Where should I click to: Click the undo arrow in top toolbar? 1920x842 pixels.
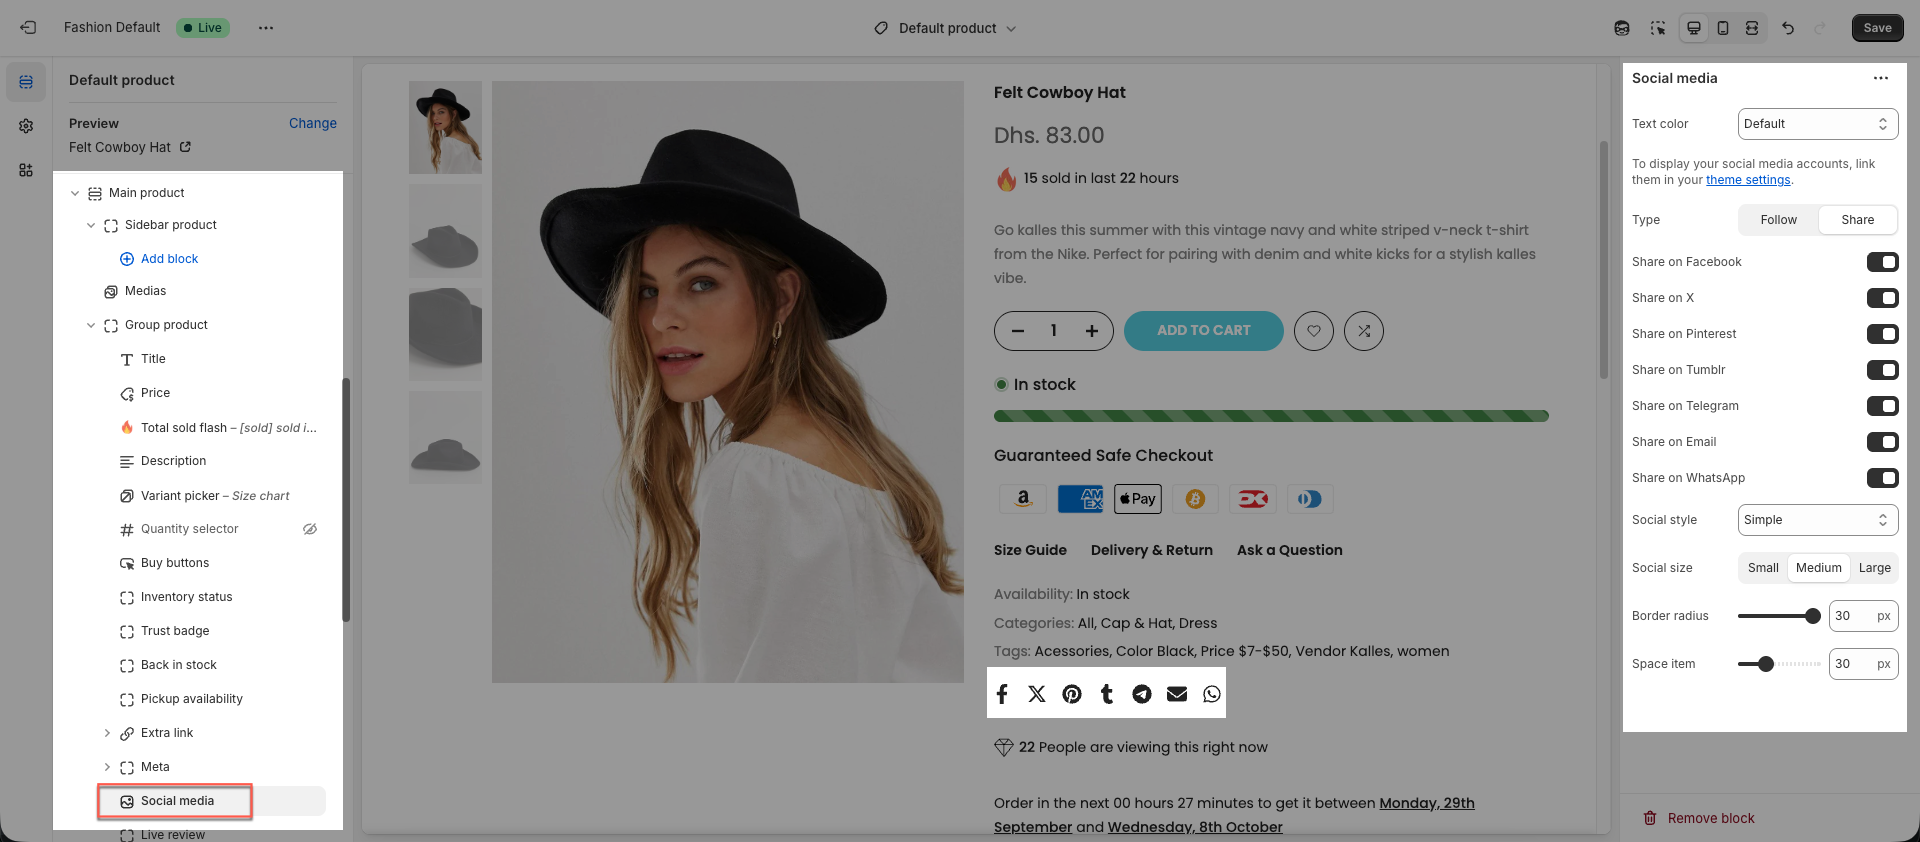1788,28
